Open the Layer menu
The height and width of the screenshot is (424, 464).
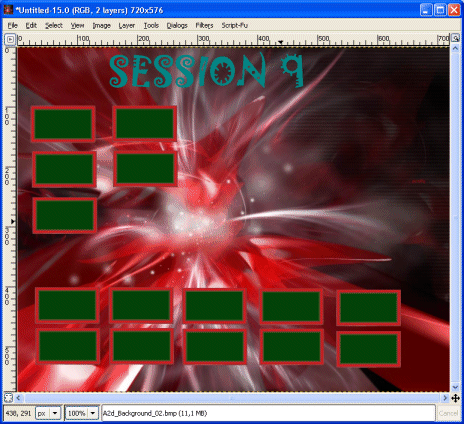click(127, 25)
